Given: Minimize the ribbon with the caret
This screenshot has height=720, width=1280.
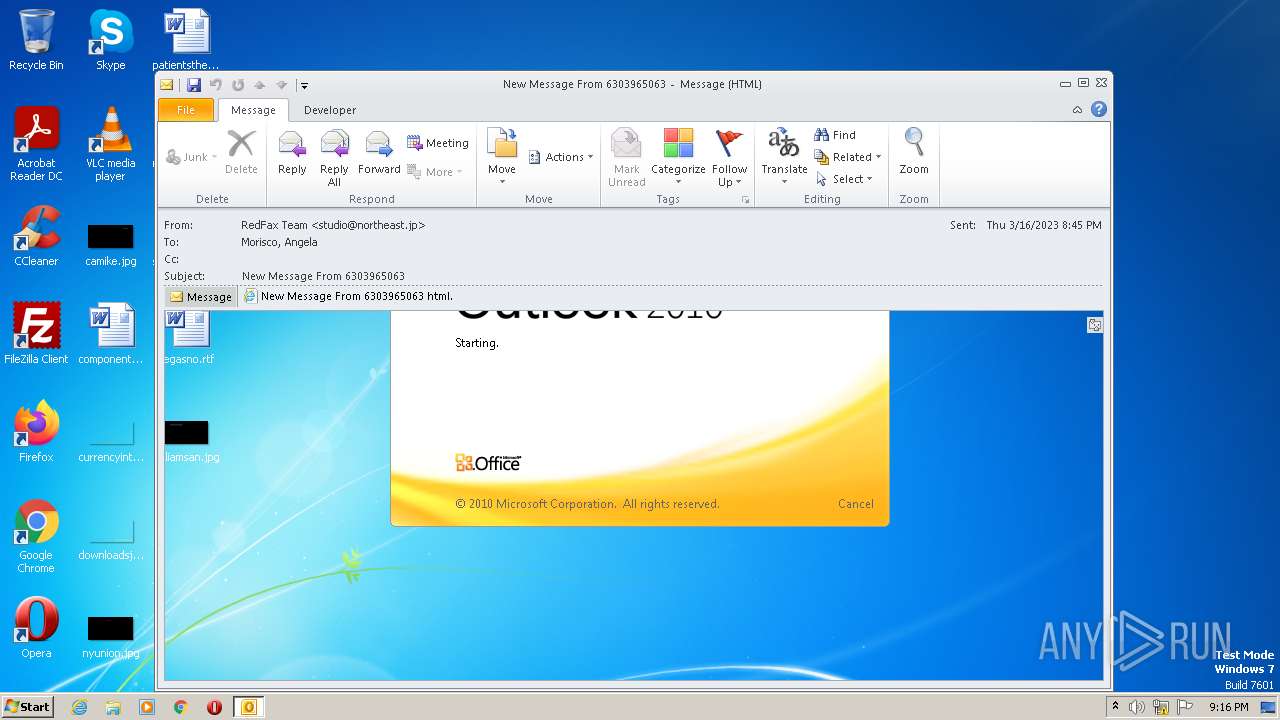Looking at the screenshot, I should click(x=1077, y=110).
